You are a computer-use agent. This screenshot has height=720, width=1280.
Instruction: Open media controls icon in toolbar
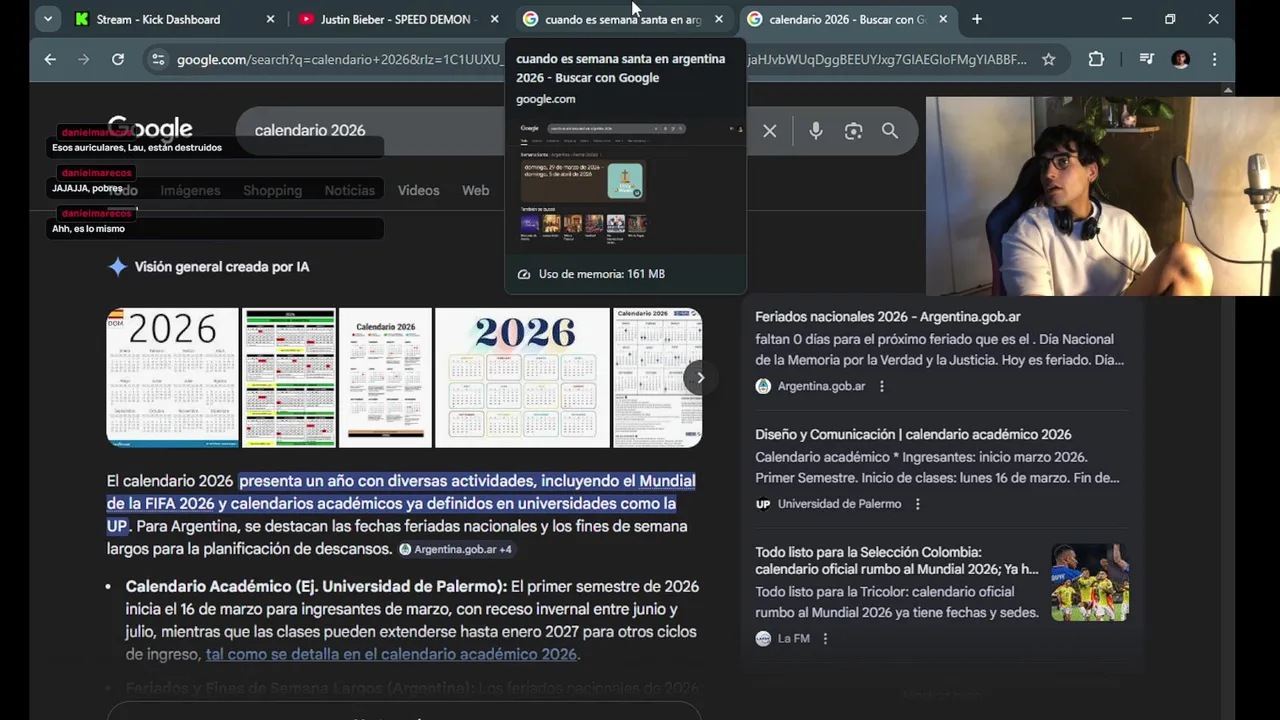[x=1146, y=60]
